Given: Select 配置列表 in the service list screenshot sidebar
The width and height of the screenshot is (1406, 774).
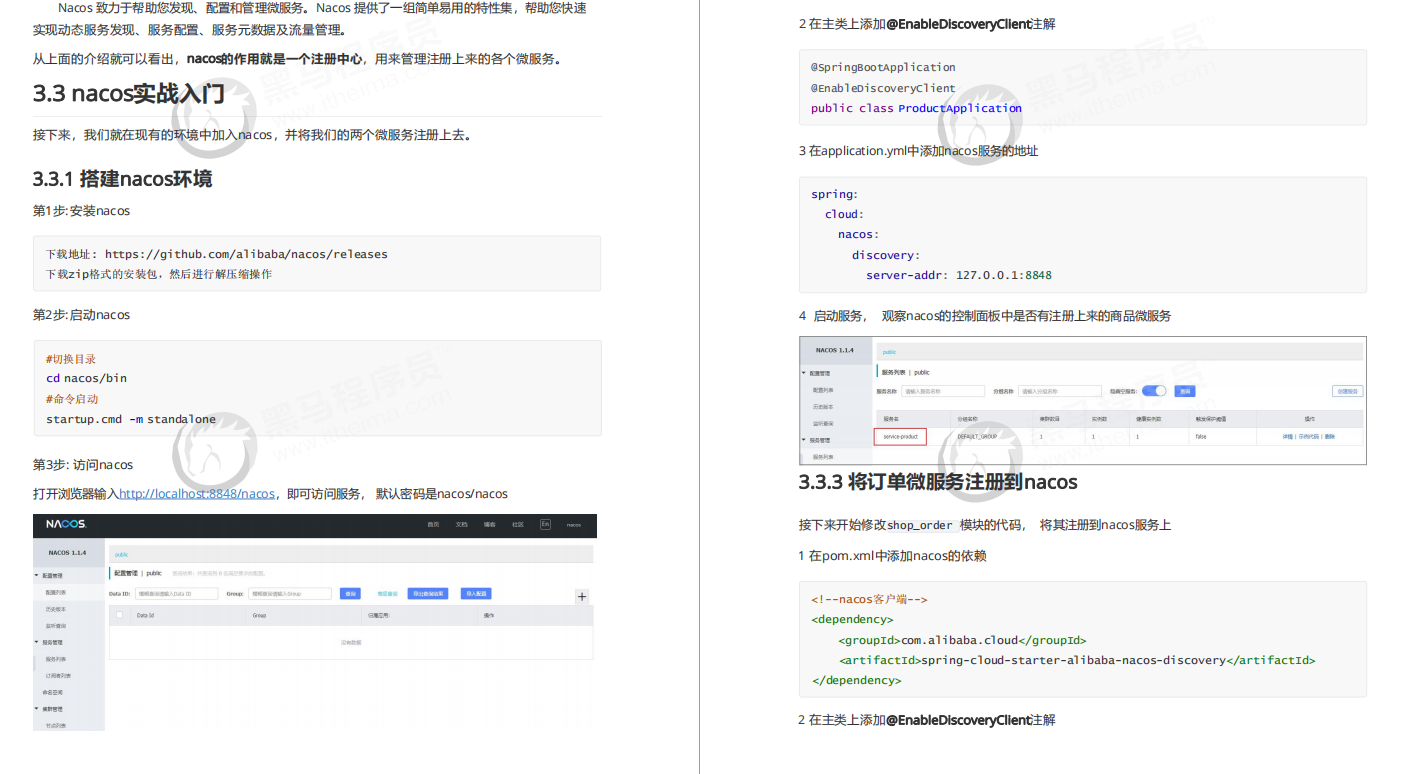Looking at the screenshot, I should tap(823, 390).
